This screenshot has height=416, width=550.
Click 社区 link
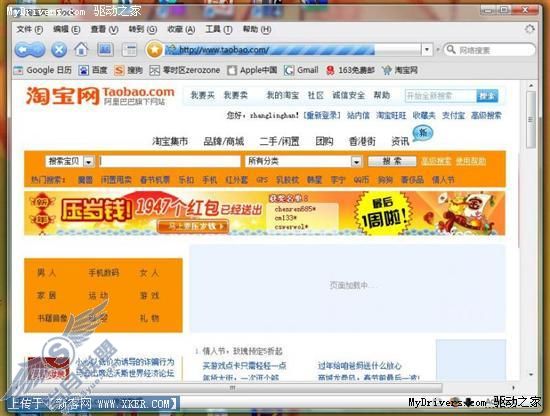315,95
